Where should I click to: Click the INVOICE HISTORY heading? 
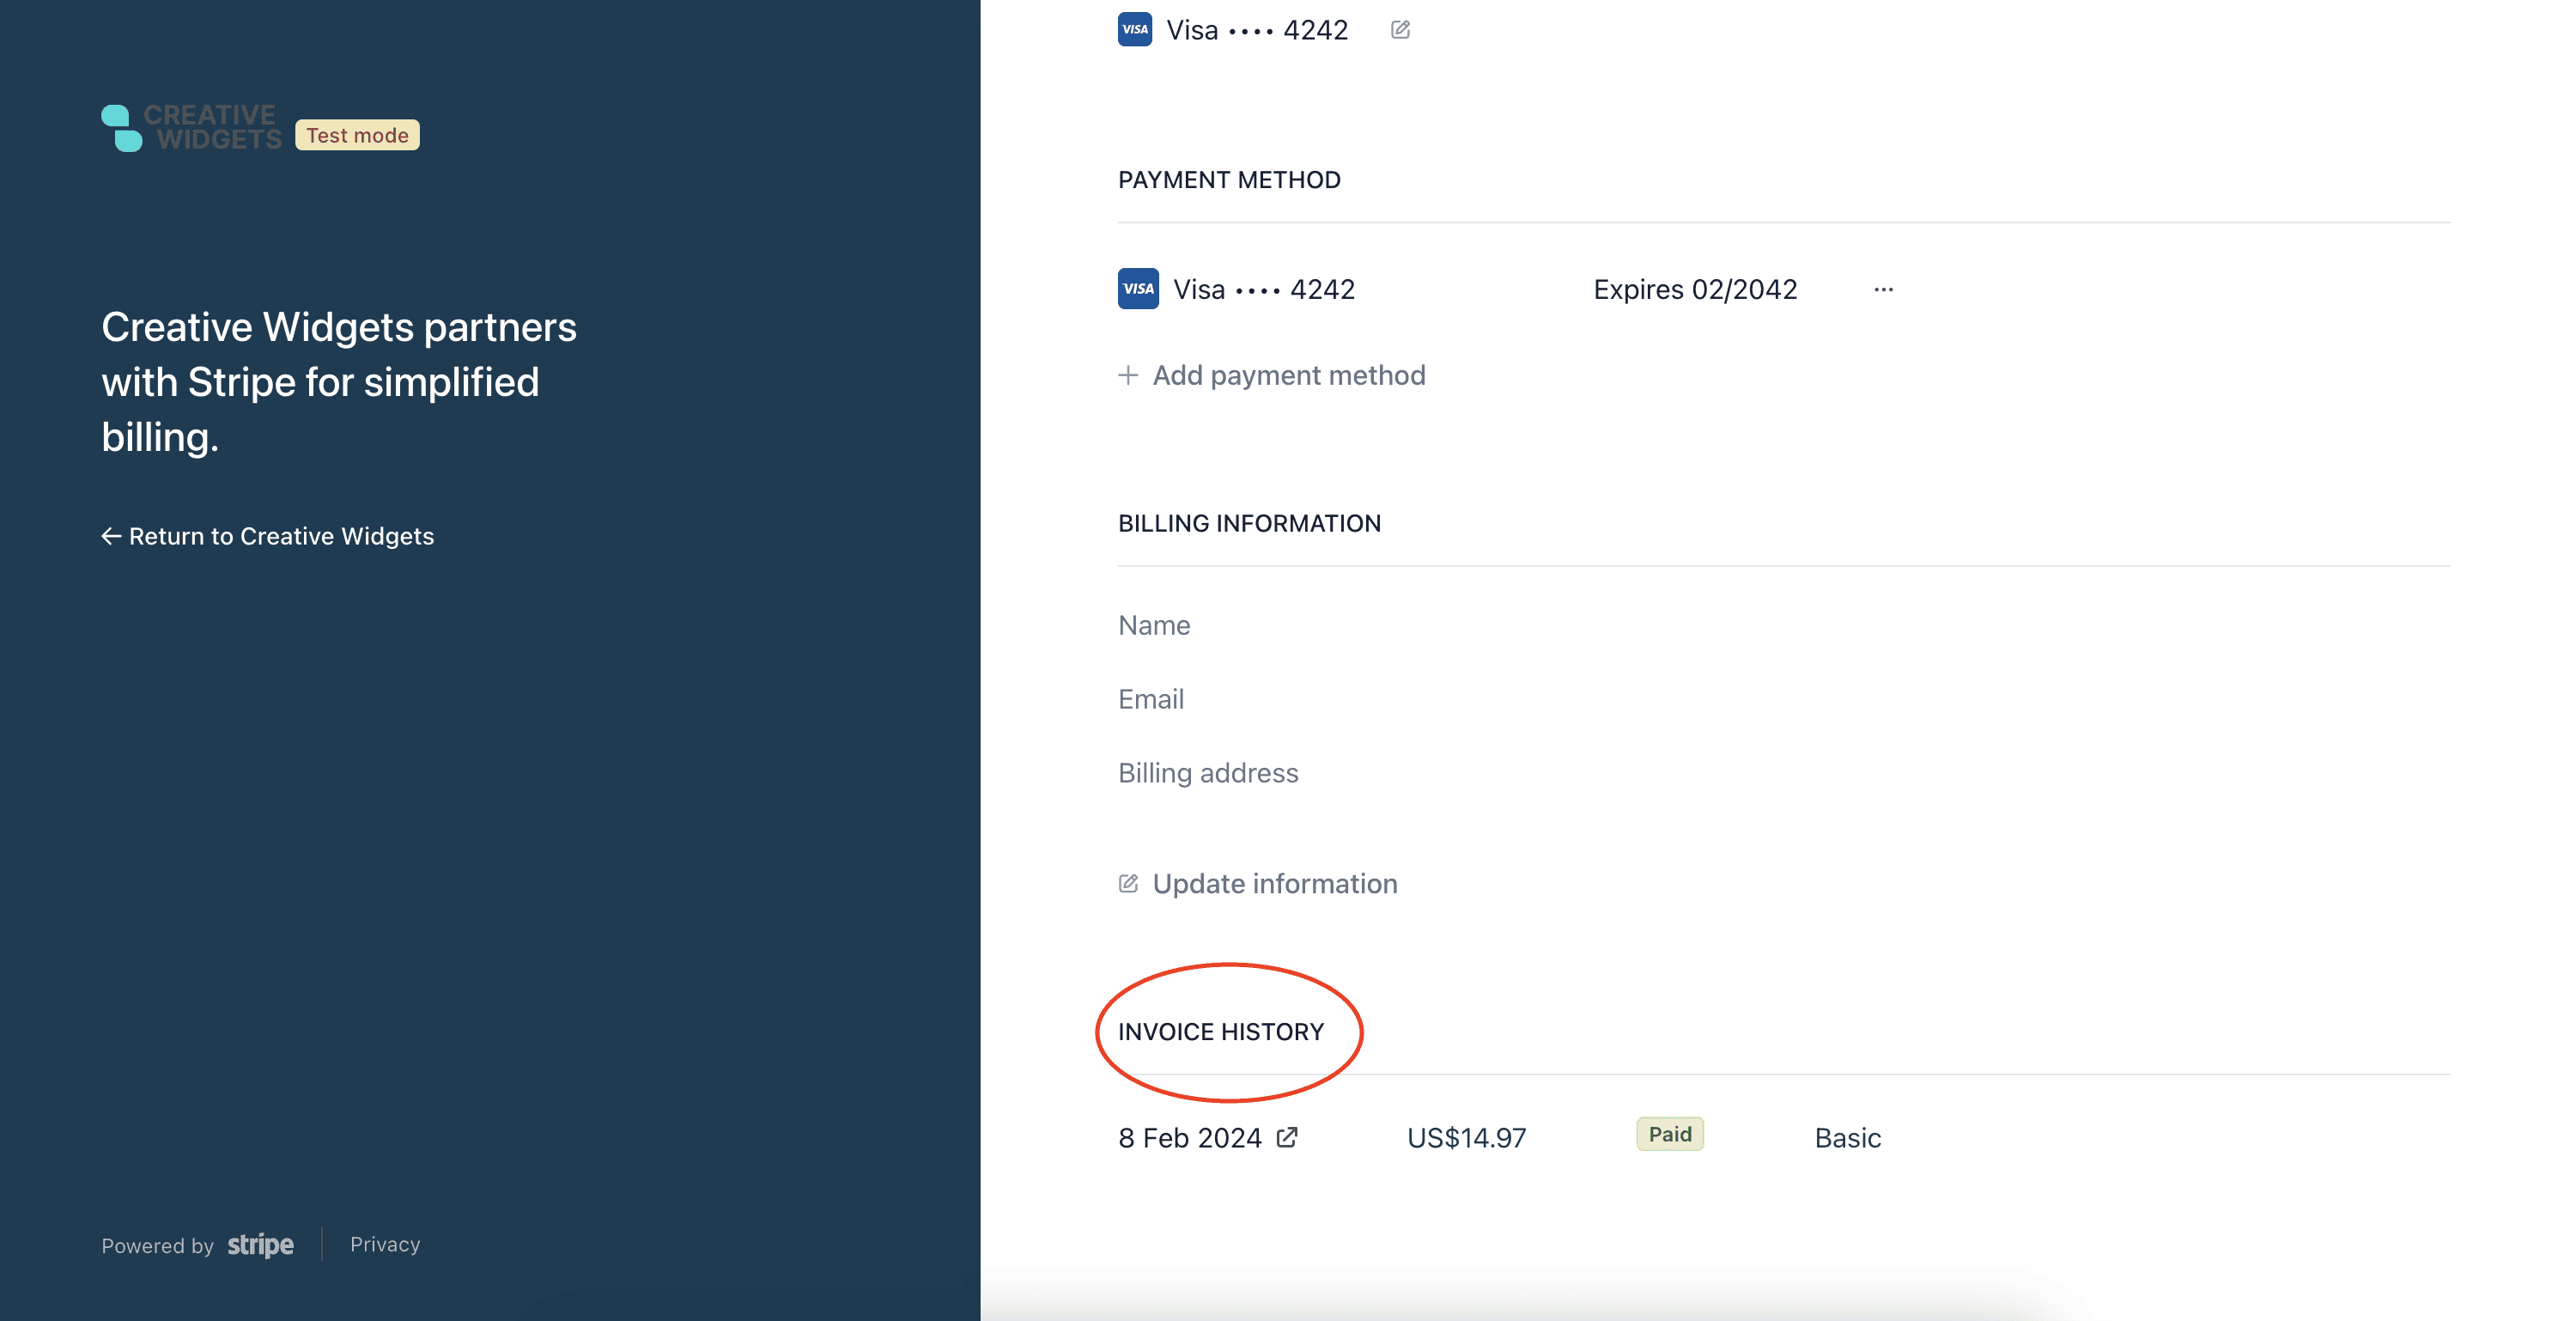coord(1221,1031)
